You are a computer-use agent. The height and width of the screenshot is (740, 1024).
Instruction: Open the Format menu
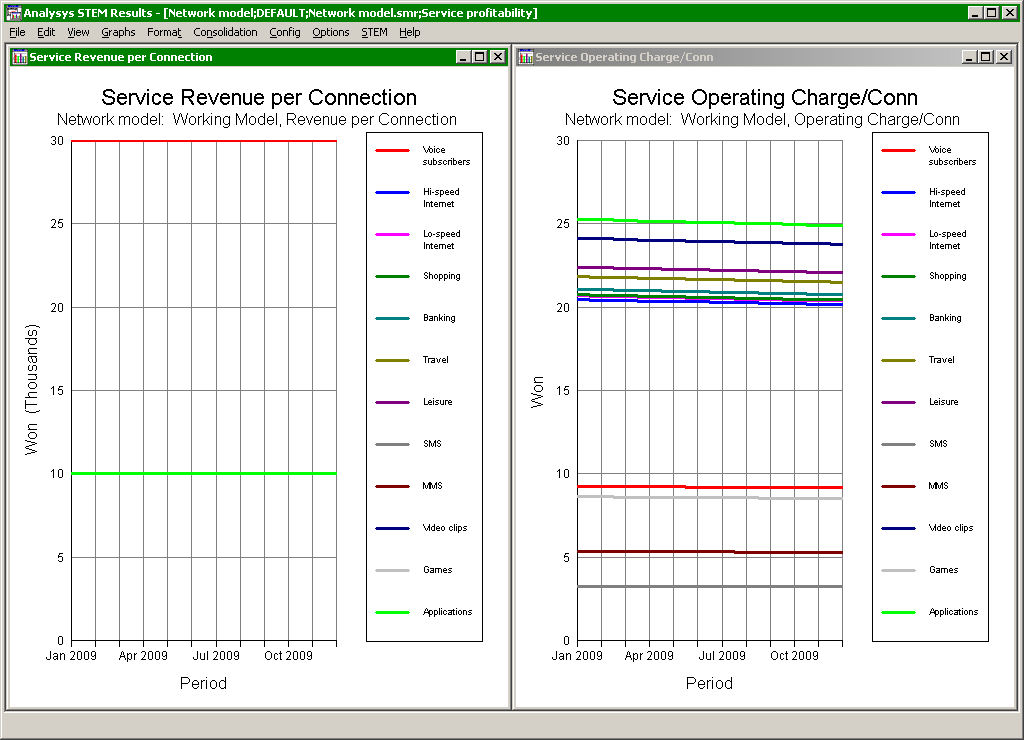point(164,32)
